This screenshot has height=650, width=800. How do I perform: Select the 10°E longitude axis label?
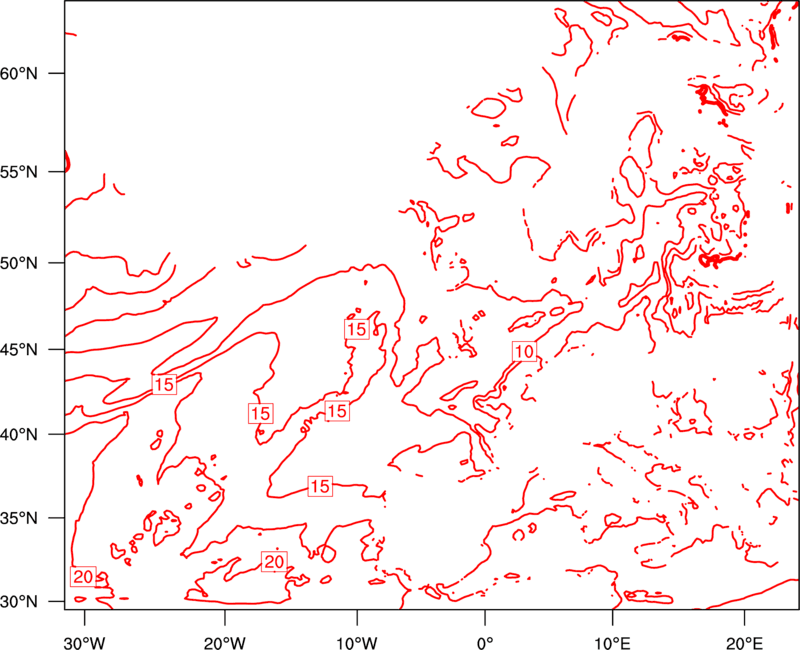612,643
